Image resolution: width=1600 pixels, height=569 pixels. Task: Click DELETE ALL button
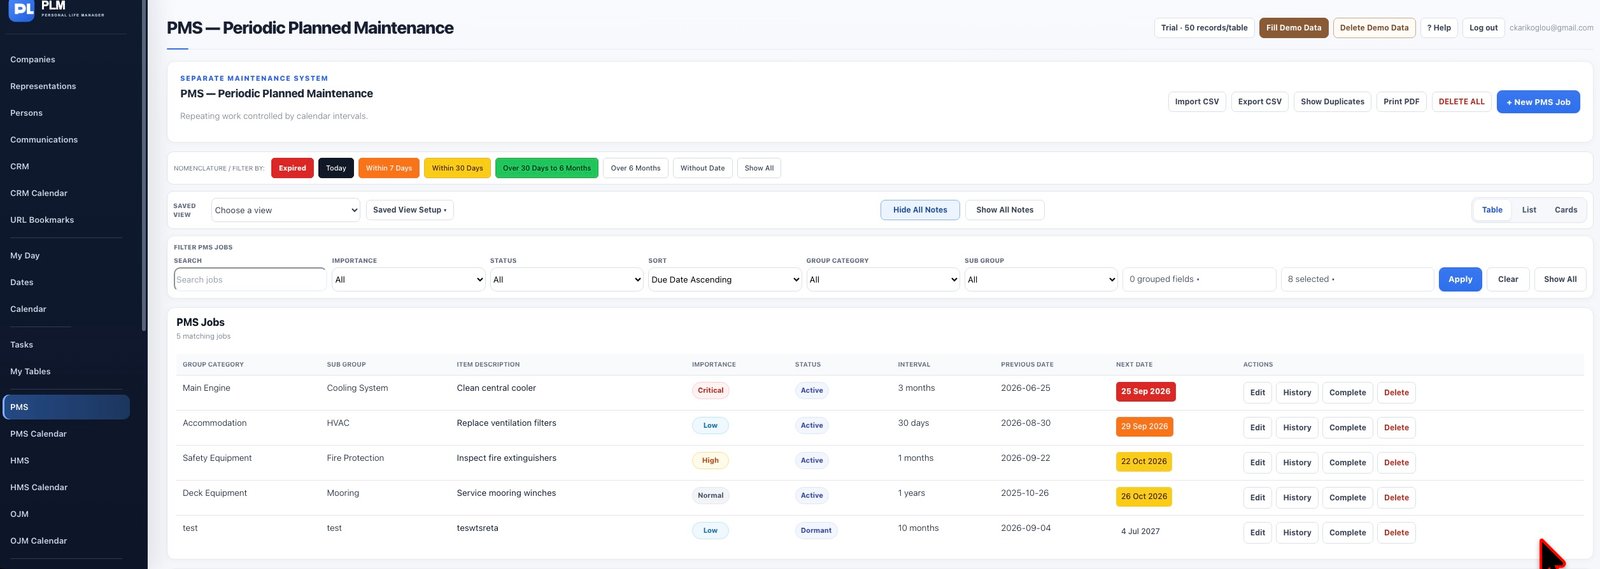(1461, 102)
